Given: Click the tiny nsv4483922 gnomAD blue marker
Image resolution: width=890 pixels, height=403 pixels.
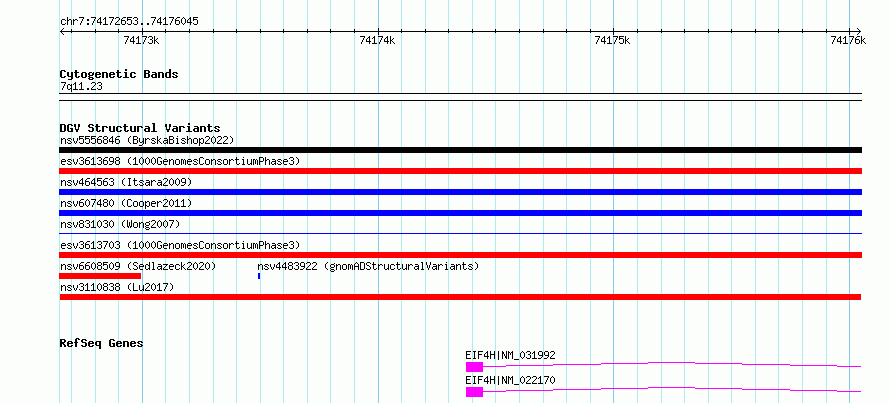Looking at the screenshot, I should [259, 276].
